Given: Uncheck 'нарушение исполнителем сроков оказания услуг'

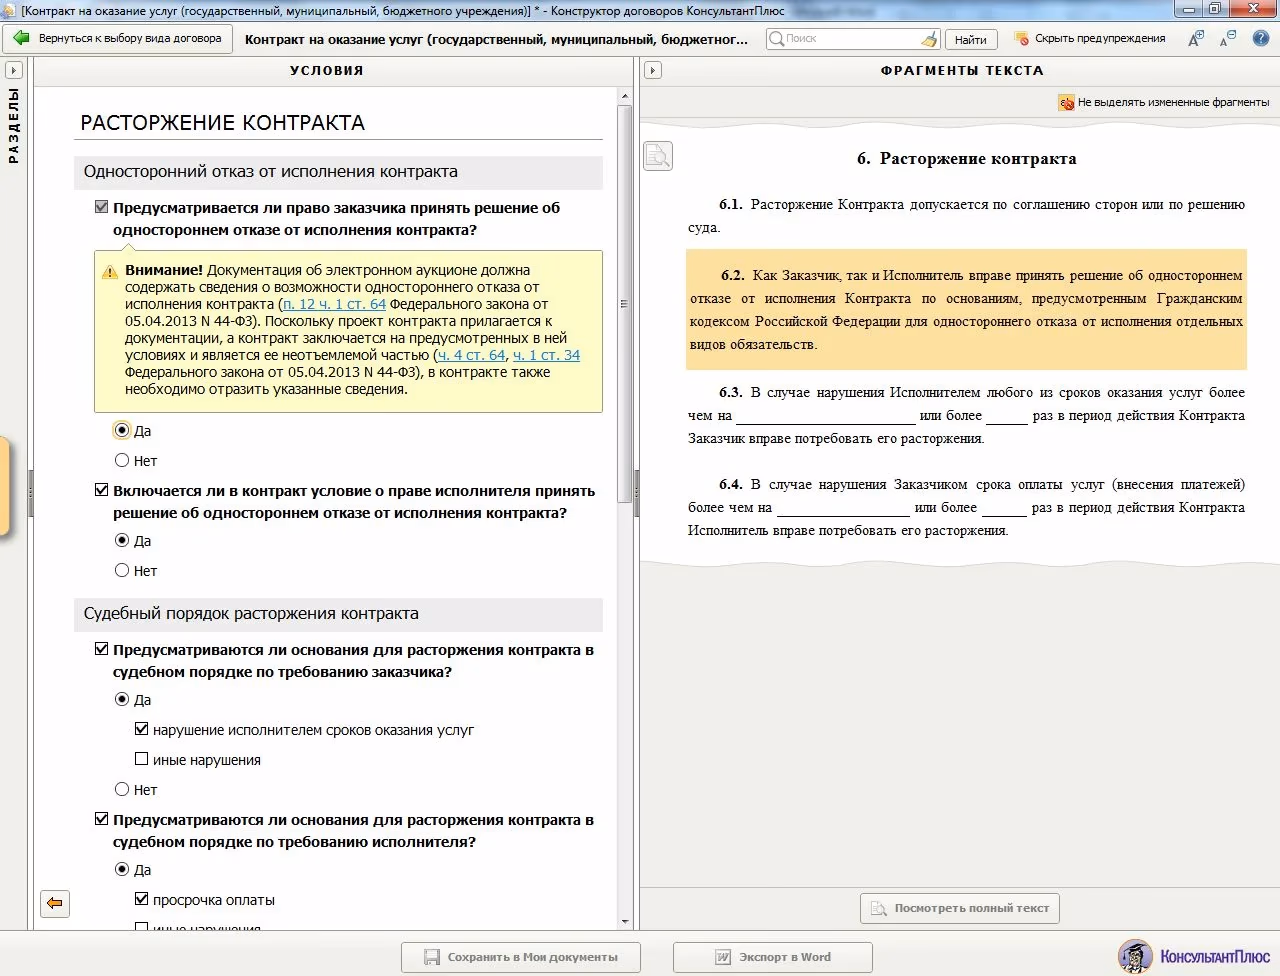Looking at the screenshot, I should coord(141,729).
